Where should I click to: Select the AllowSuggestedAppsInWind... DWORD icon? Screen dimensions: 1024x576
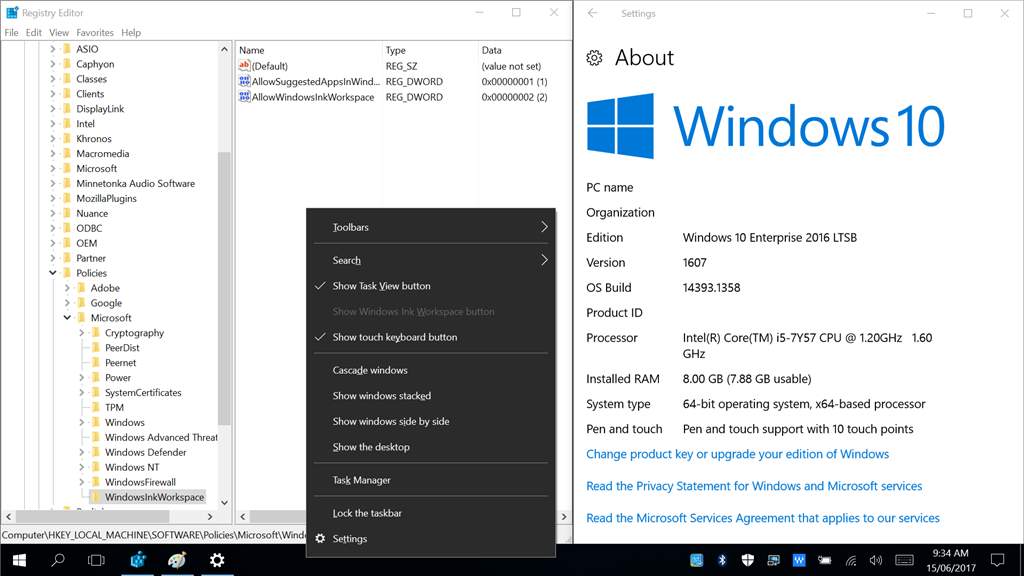[x=244, y=81]
